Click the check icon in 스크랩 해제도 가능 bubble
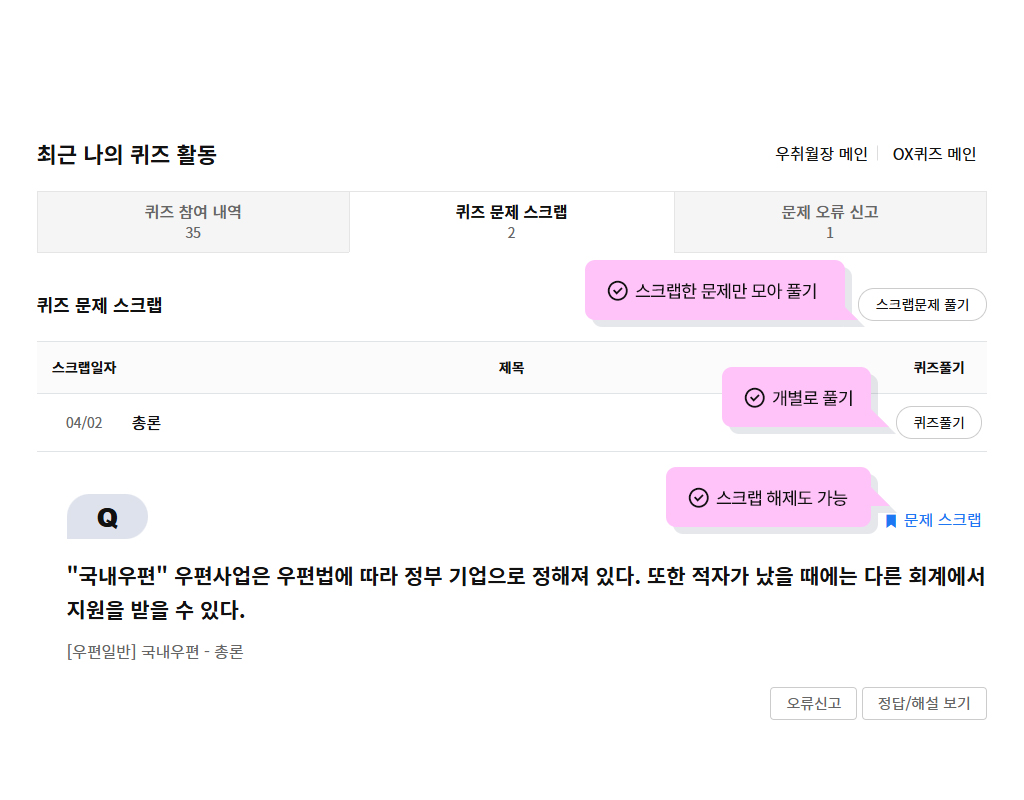Image resolution: width=1024 pixels, height=800 pixels. coord(698,498)
